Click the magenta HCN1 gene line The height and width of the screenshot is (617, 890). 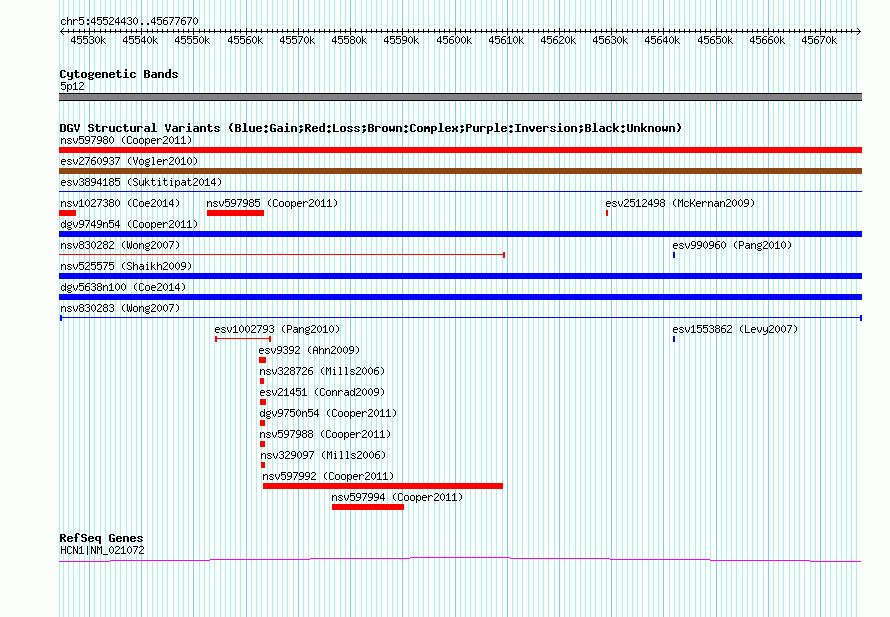click(x=460, y=560)
